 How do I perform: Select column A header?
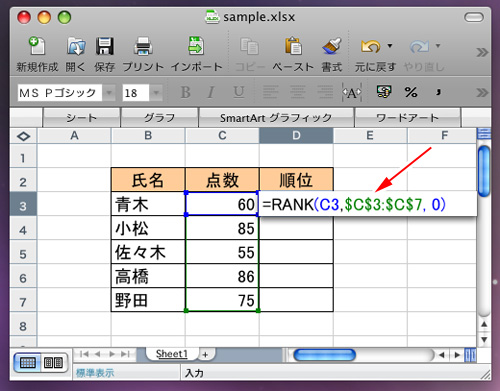coord(74,136)
